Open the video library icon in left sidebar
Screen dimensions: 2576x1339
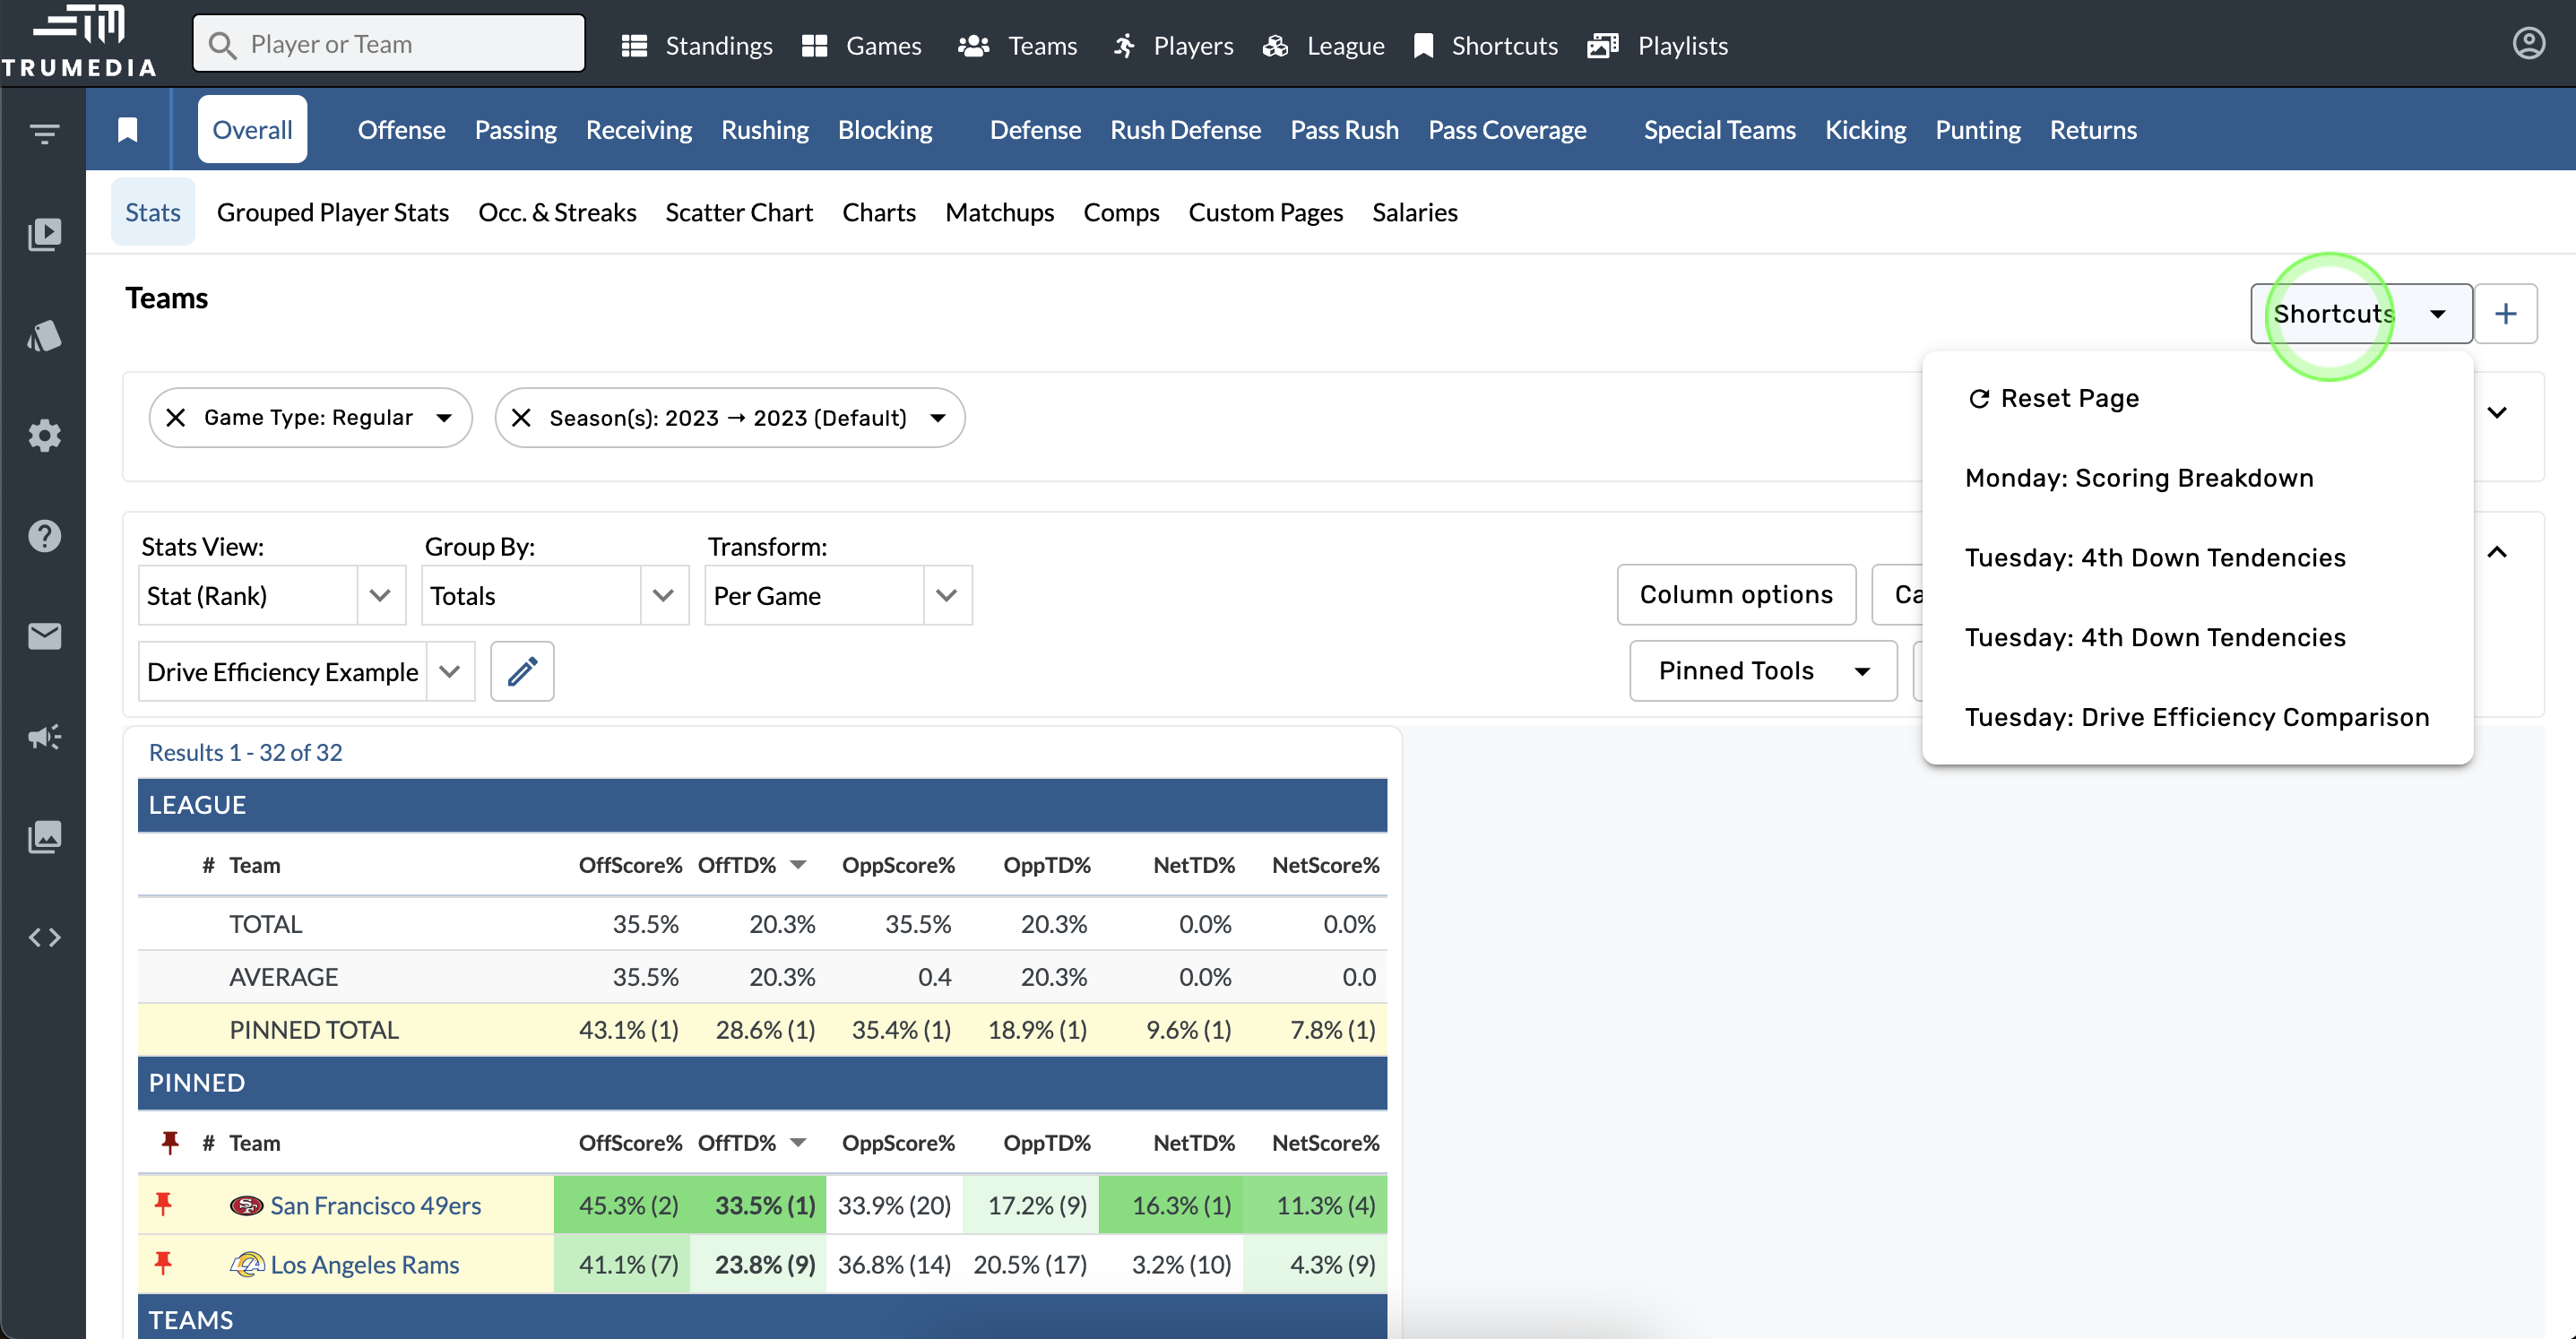44,234
